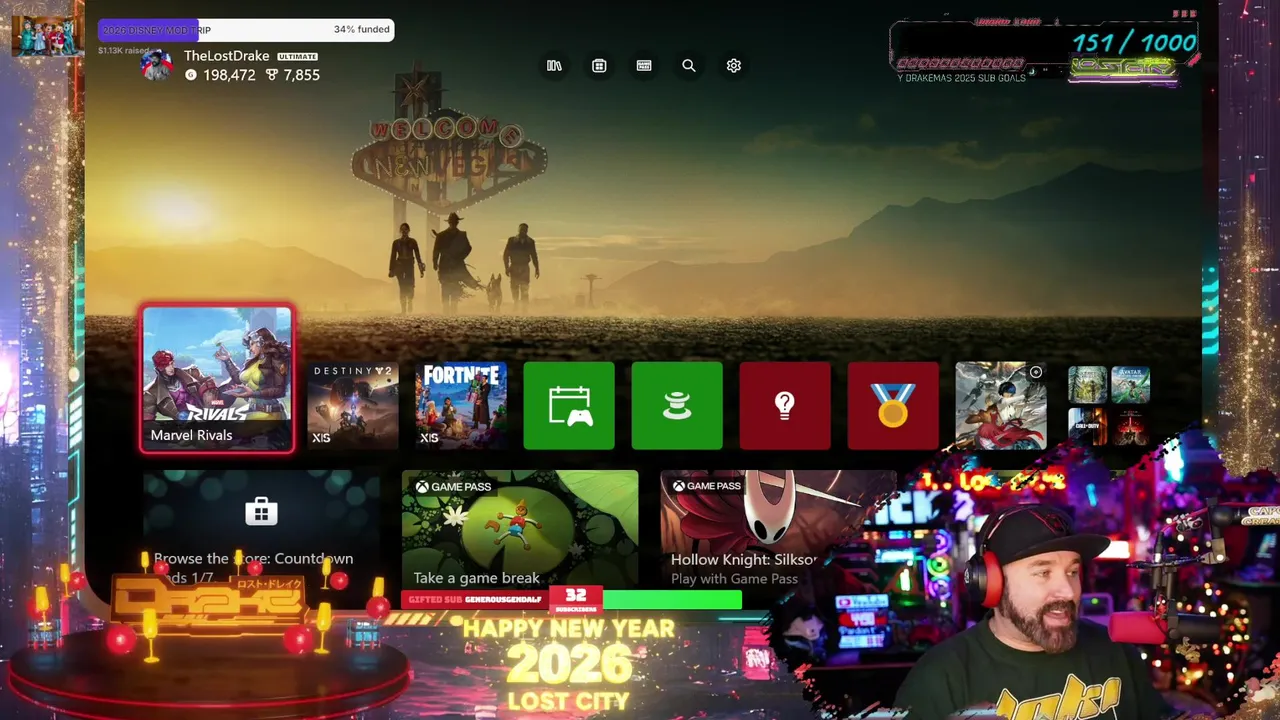This screenshot has height=720, width=1280.
Task: Launch the Destiny 2 game tile
Action: pyautogui.click(x=353, y=406)
